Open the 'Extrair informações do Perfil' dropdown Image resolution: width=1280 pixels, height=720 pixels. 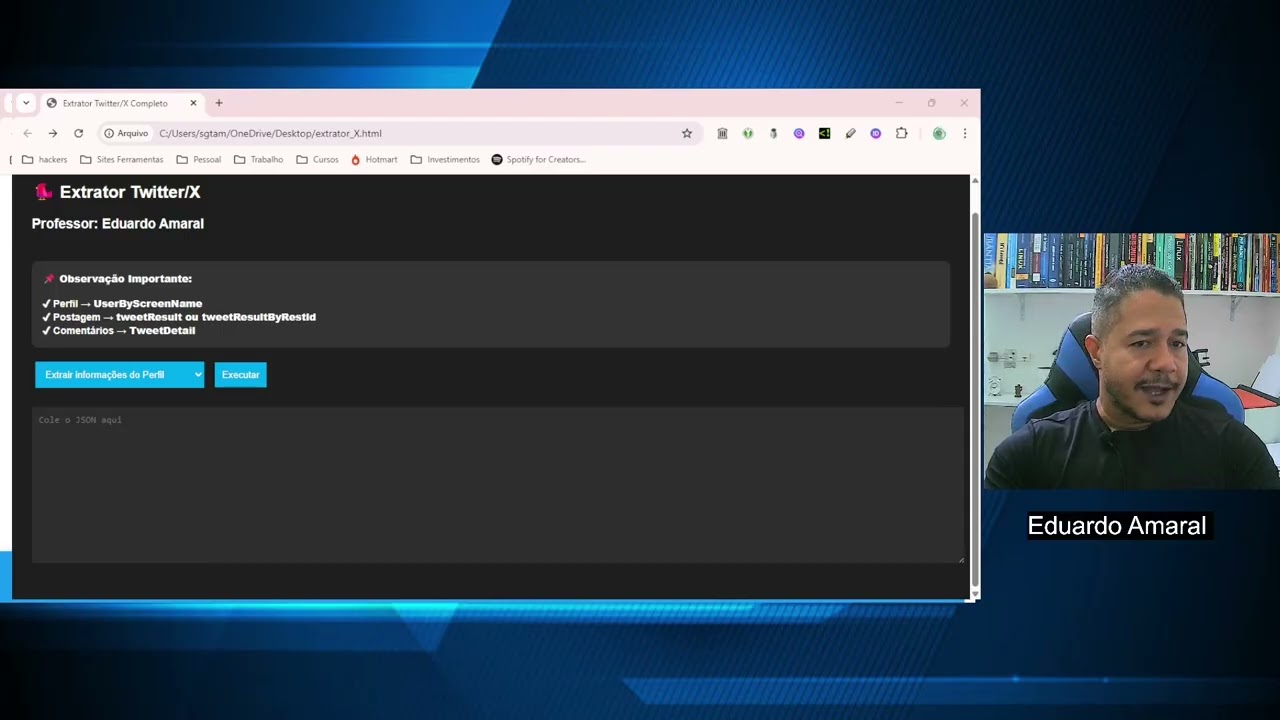[x=119, y=375]
